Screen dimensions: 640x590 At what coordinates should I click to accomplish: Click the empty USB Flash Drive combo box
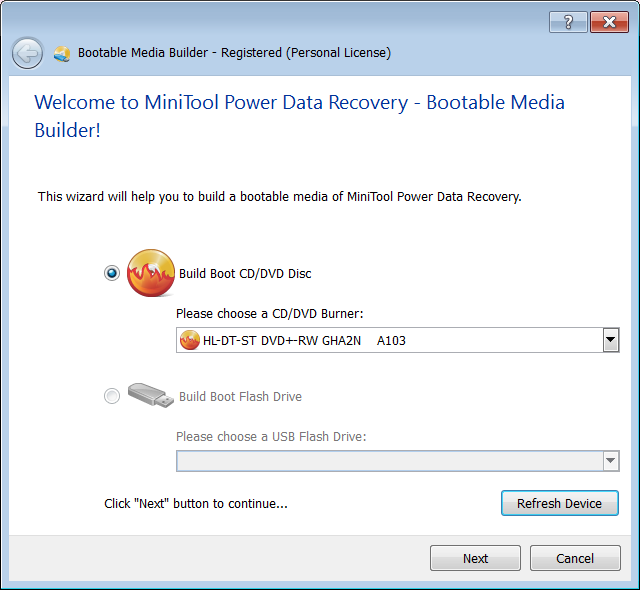coord(398,461)
